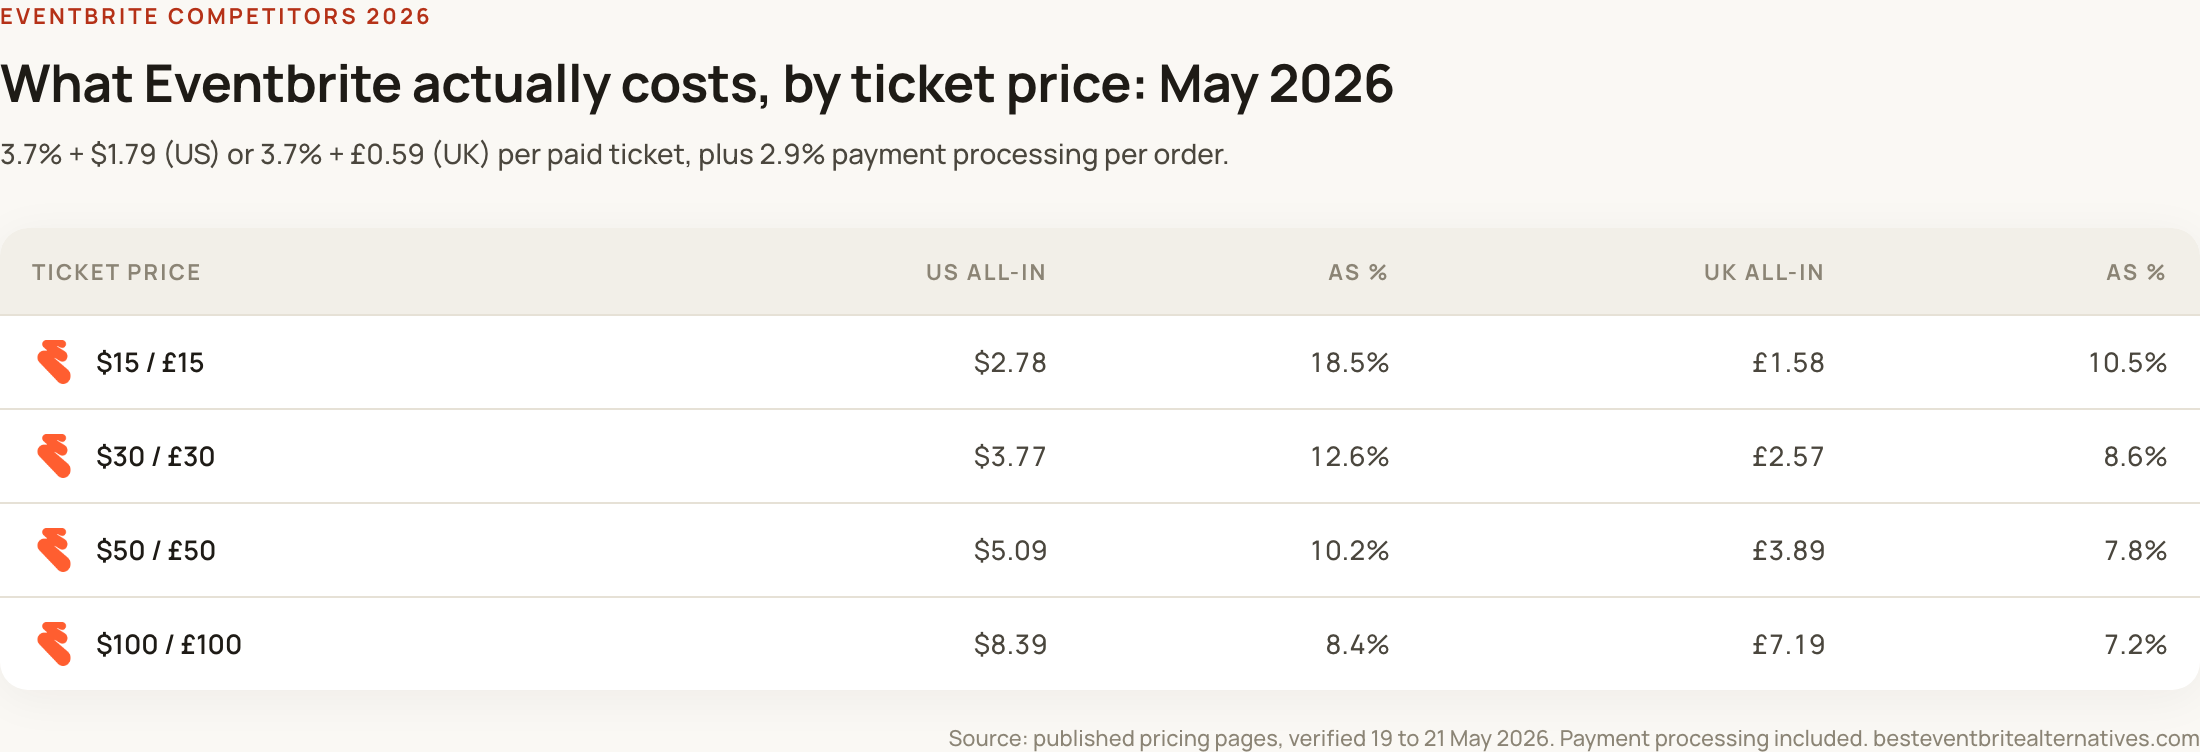Screen dimensions: 2200x752
Task: Click the $2.78 US all-in value
Action: point(1010,362)
